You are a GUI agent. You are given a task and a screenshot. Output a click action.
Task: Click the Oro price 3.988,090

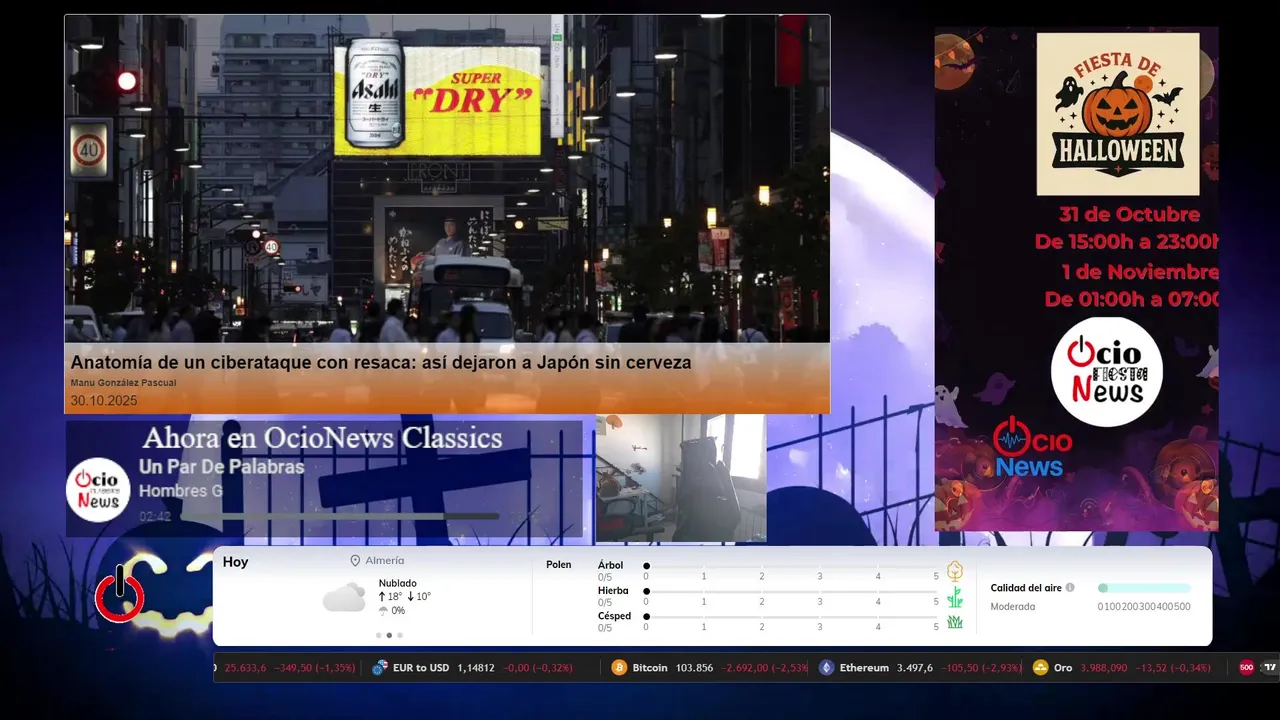(1104, 667)
